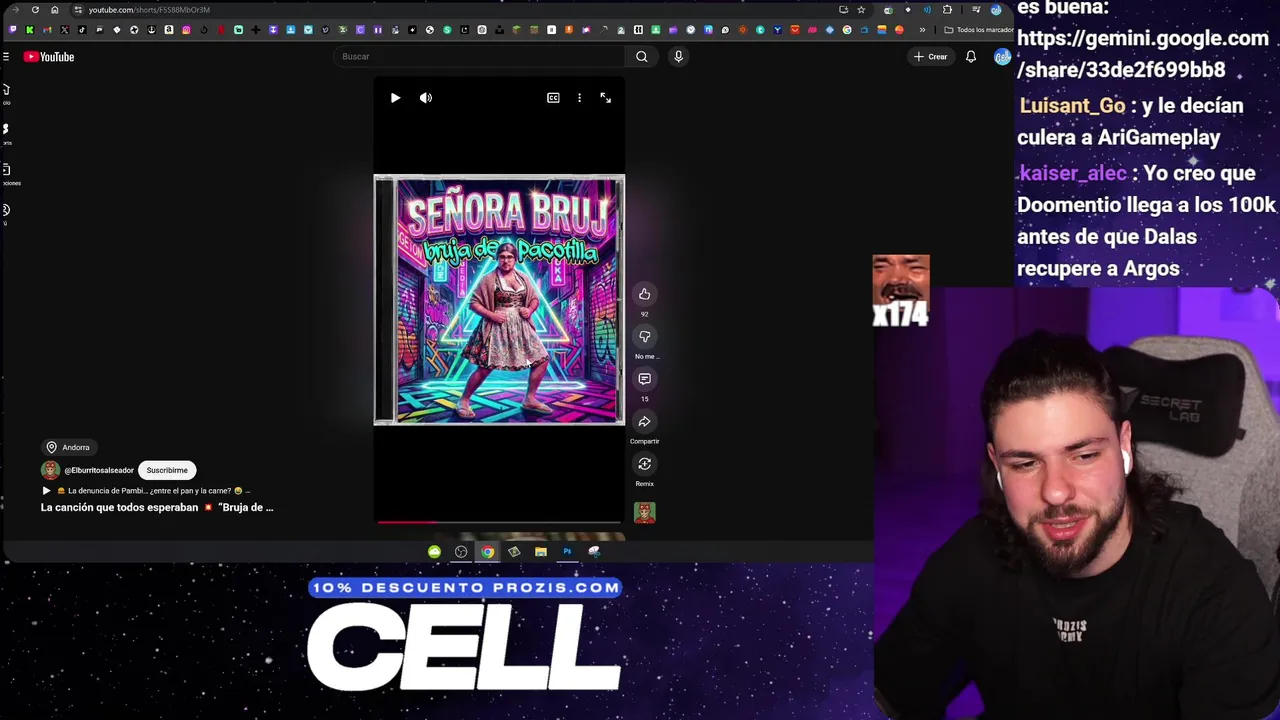Like the Short with thumbs up
1280x720 pixels.
point(644,294)
